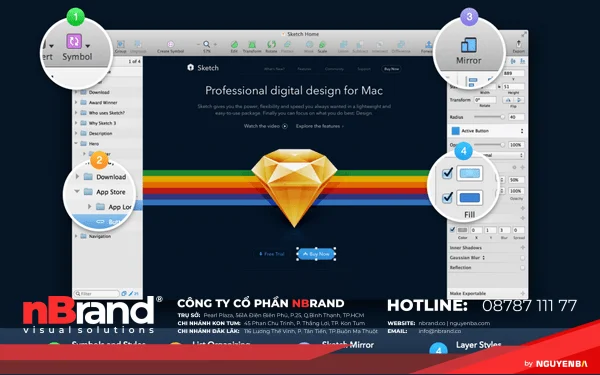
Task: Apply the Mask toolbar icon
Action: tap(309, 44)
